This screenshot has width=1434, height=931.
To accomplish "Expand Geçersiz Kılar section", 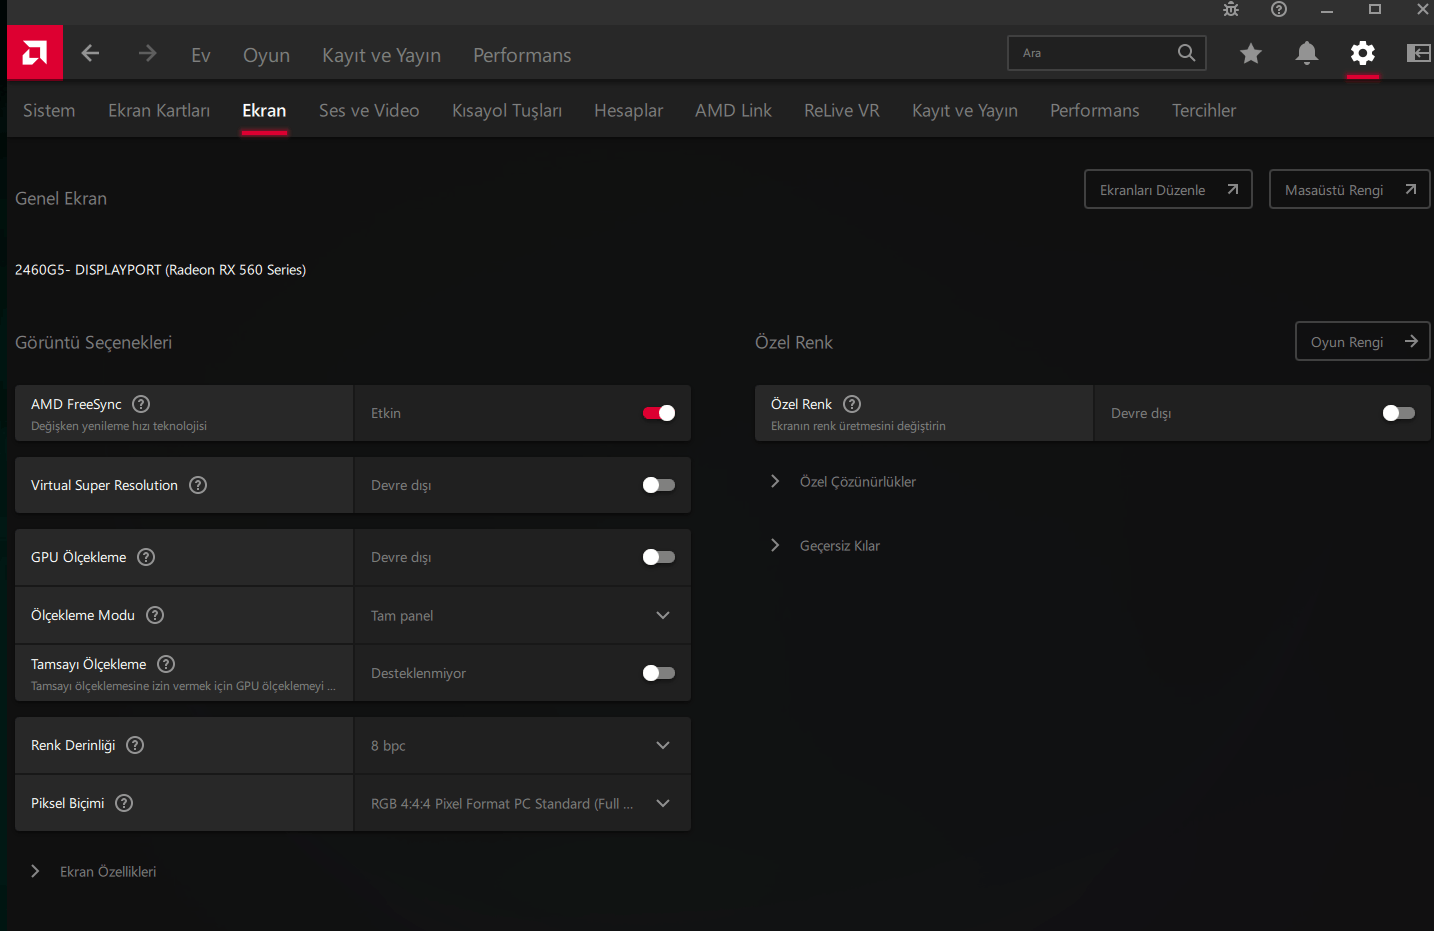I will pos(827,545).
